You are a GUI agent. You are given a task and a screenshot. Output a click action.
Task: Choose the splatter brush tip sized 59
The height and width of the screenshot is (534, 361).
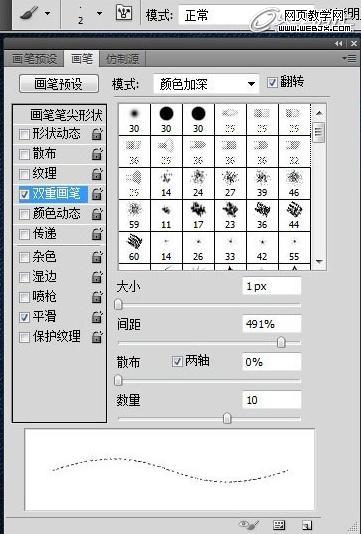click(134, 216)
